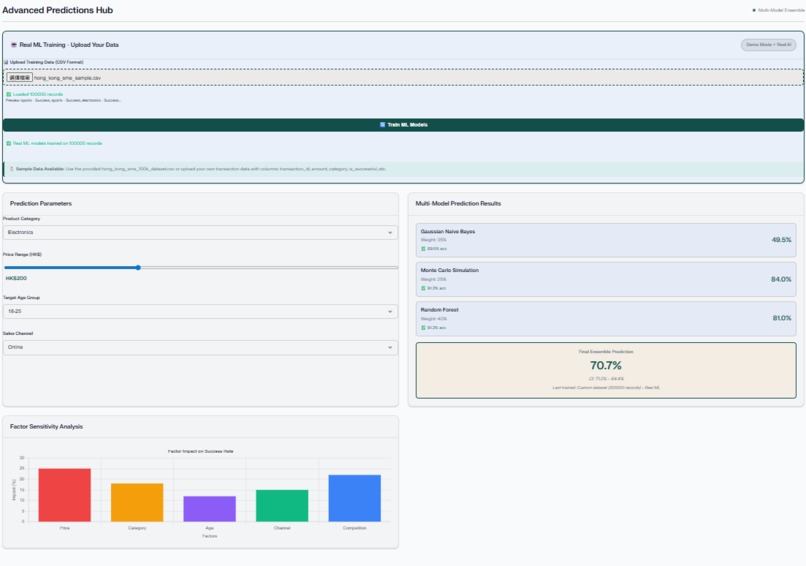
Task: Click the icon before Sample Data Available note
Action: coord(12,169)
